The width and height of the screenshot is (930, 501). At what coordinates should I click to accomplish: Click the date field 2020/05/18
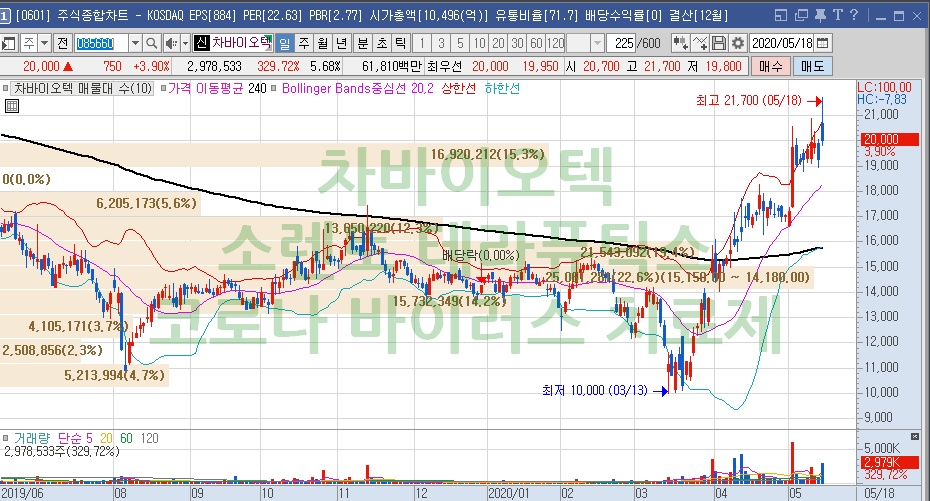coord(782,43)
